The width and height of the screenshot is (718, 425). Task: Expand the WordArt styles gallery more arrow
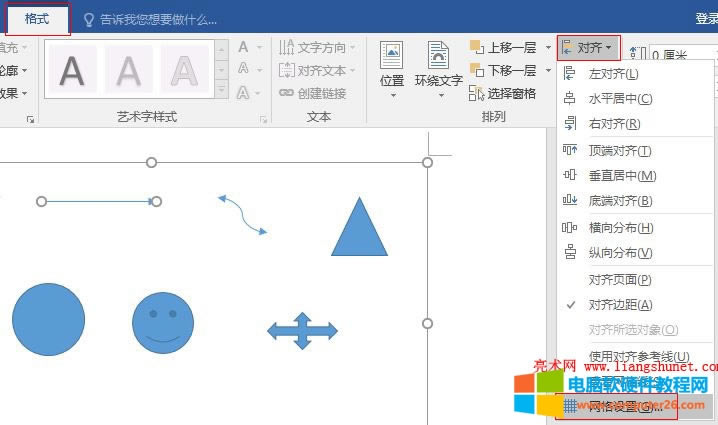click(x=221, y=89)
